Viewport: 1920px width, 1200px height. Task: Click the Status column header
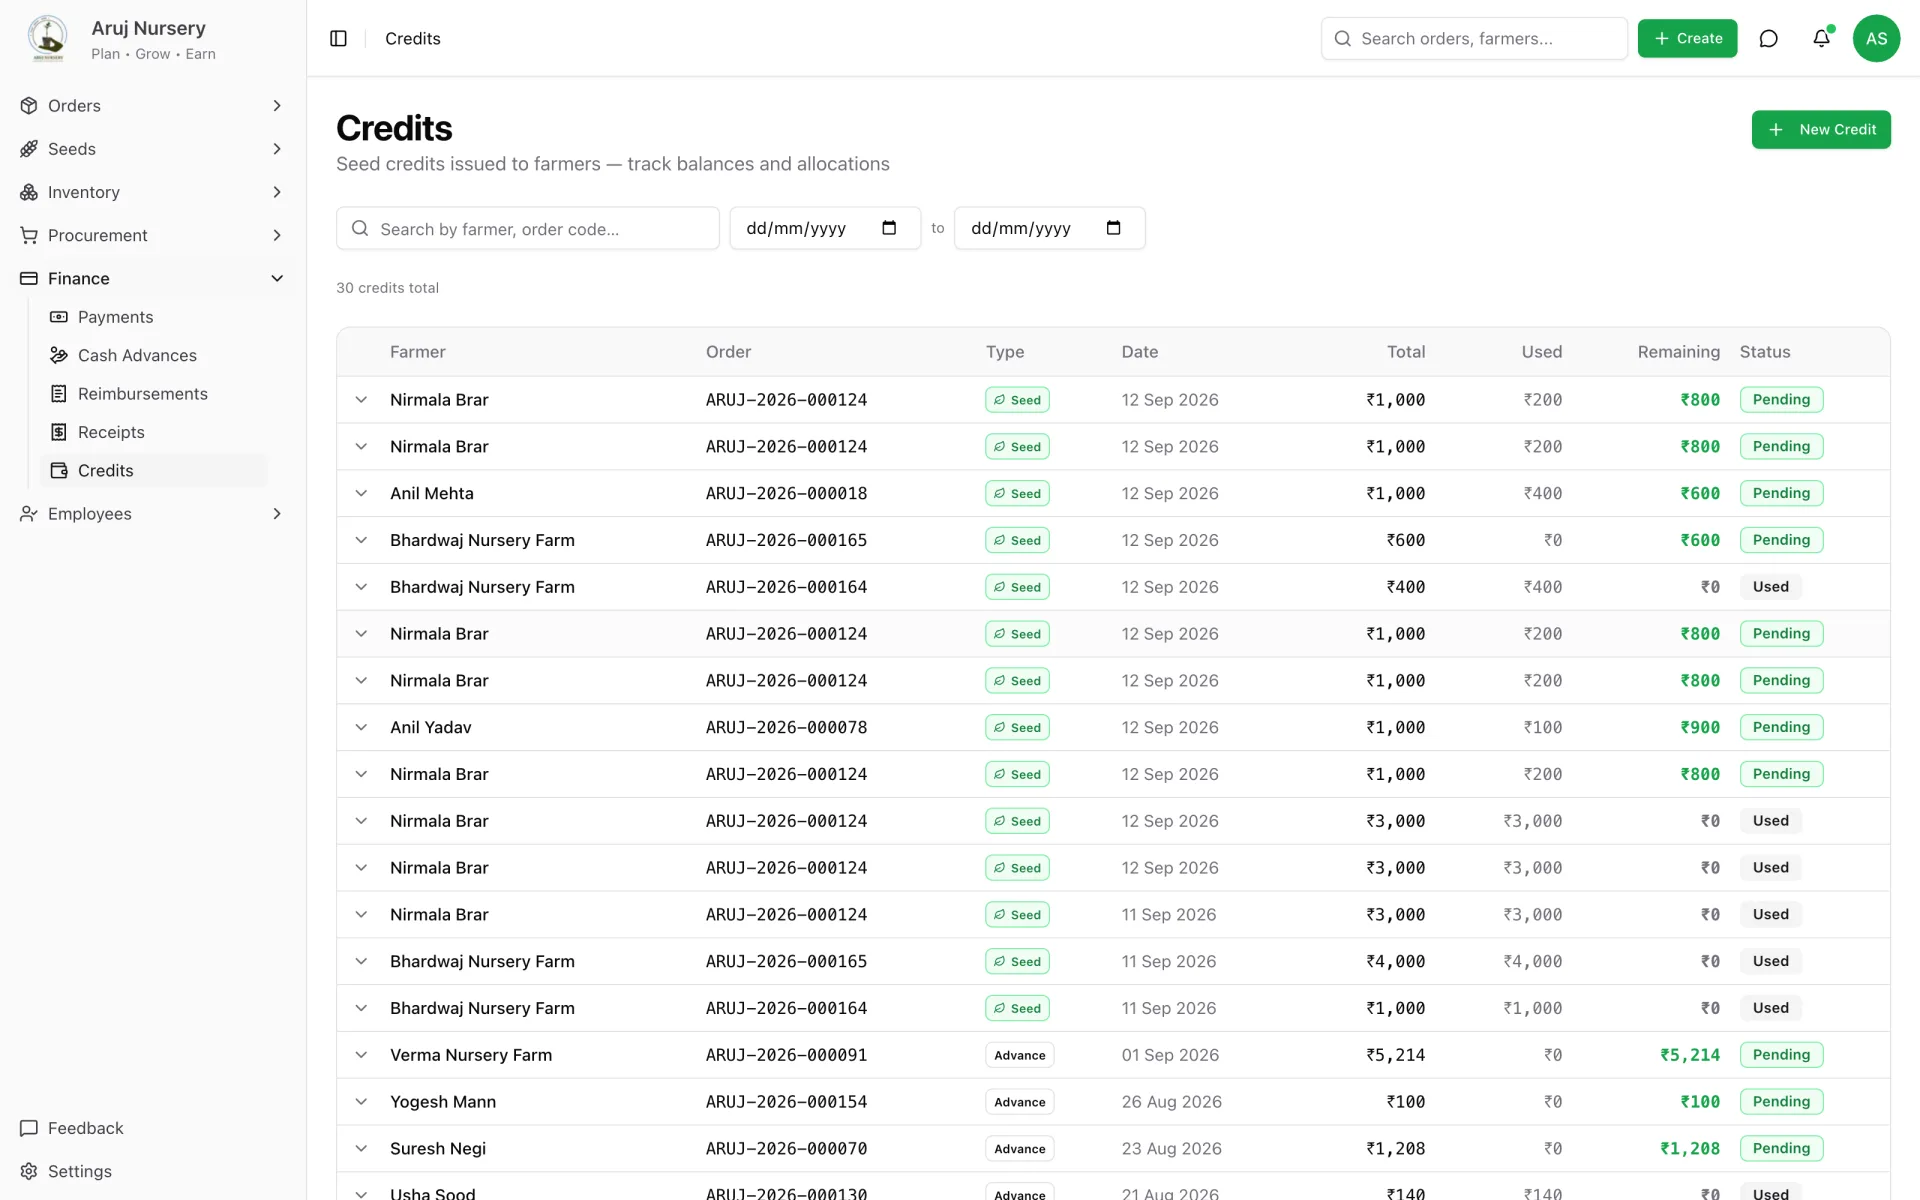pyautogui.click(x=1764, y=352)
